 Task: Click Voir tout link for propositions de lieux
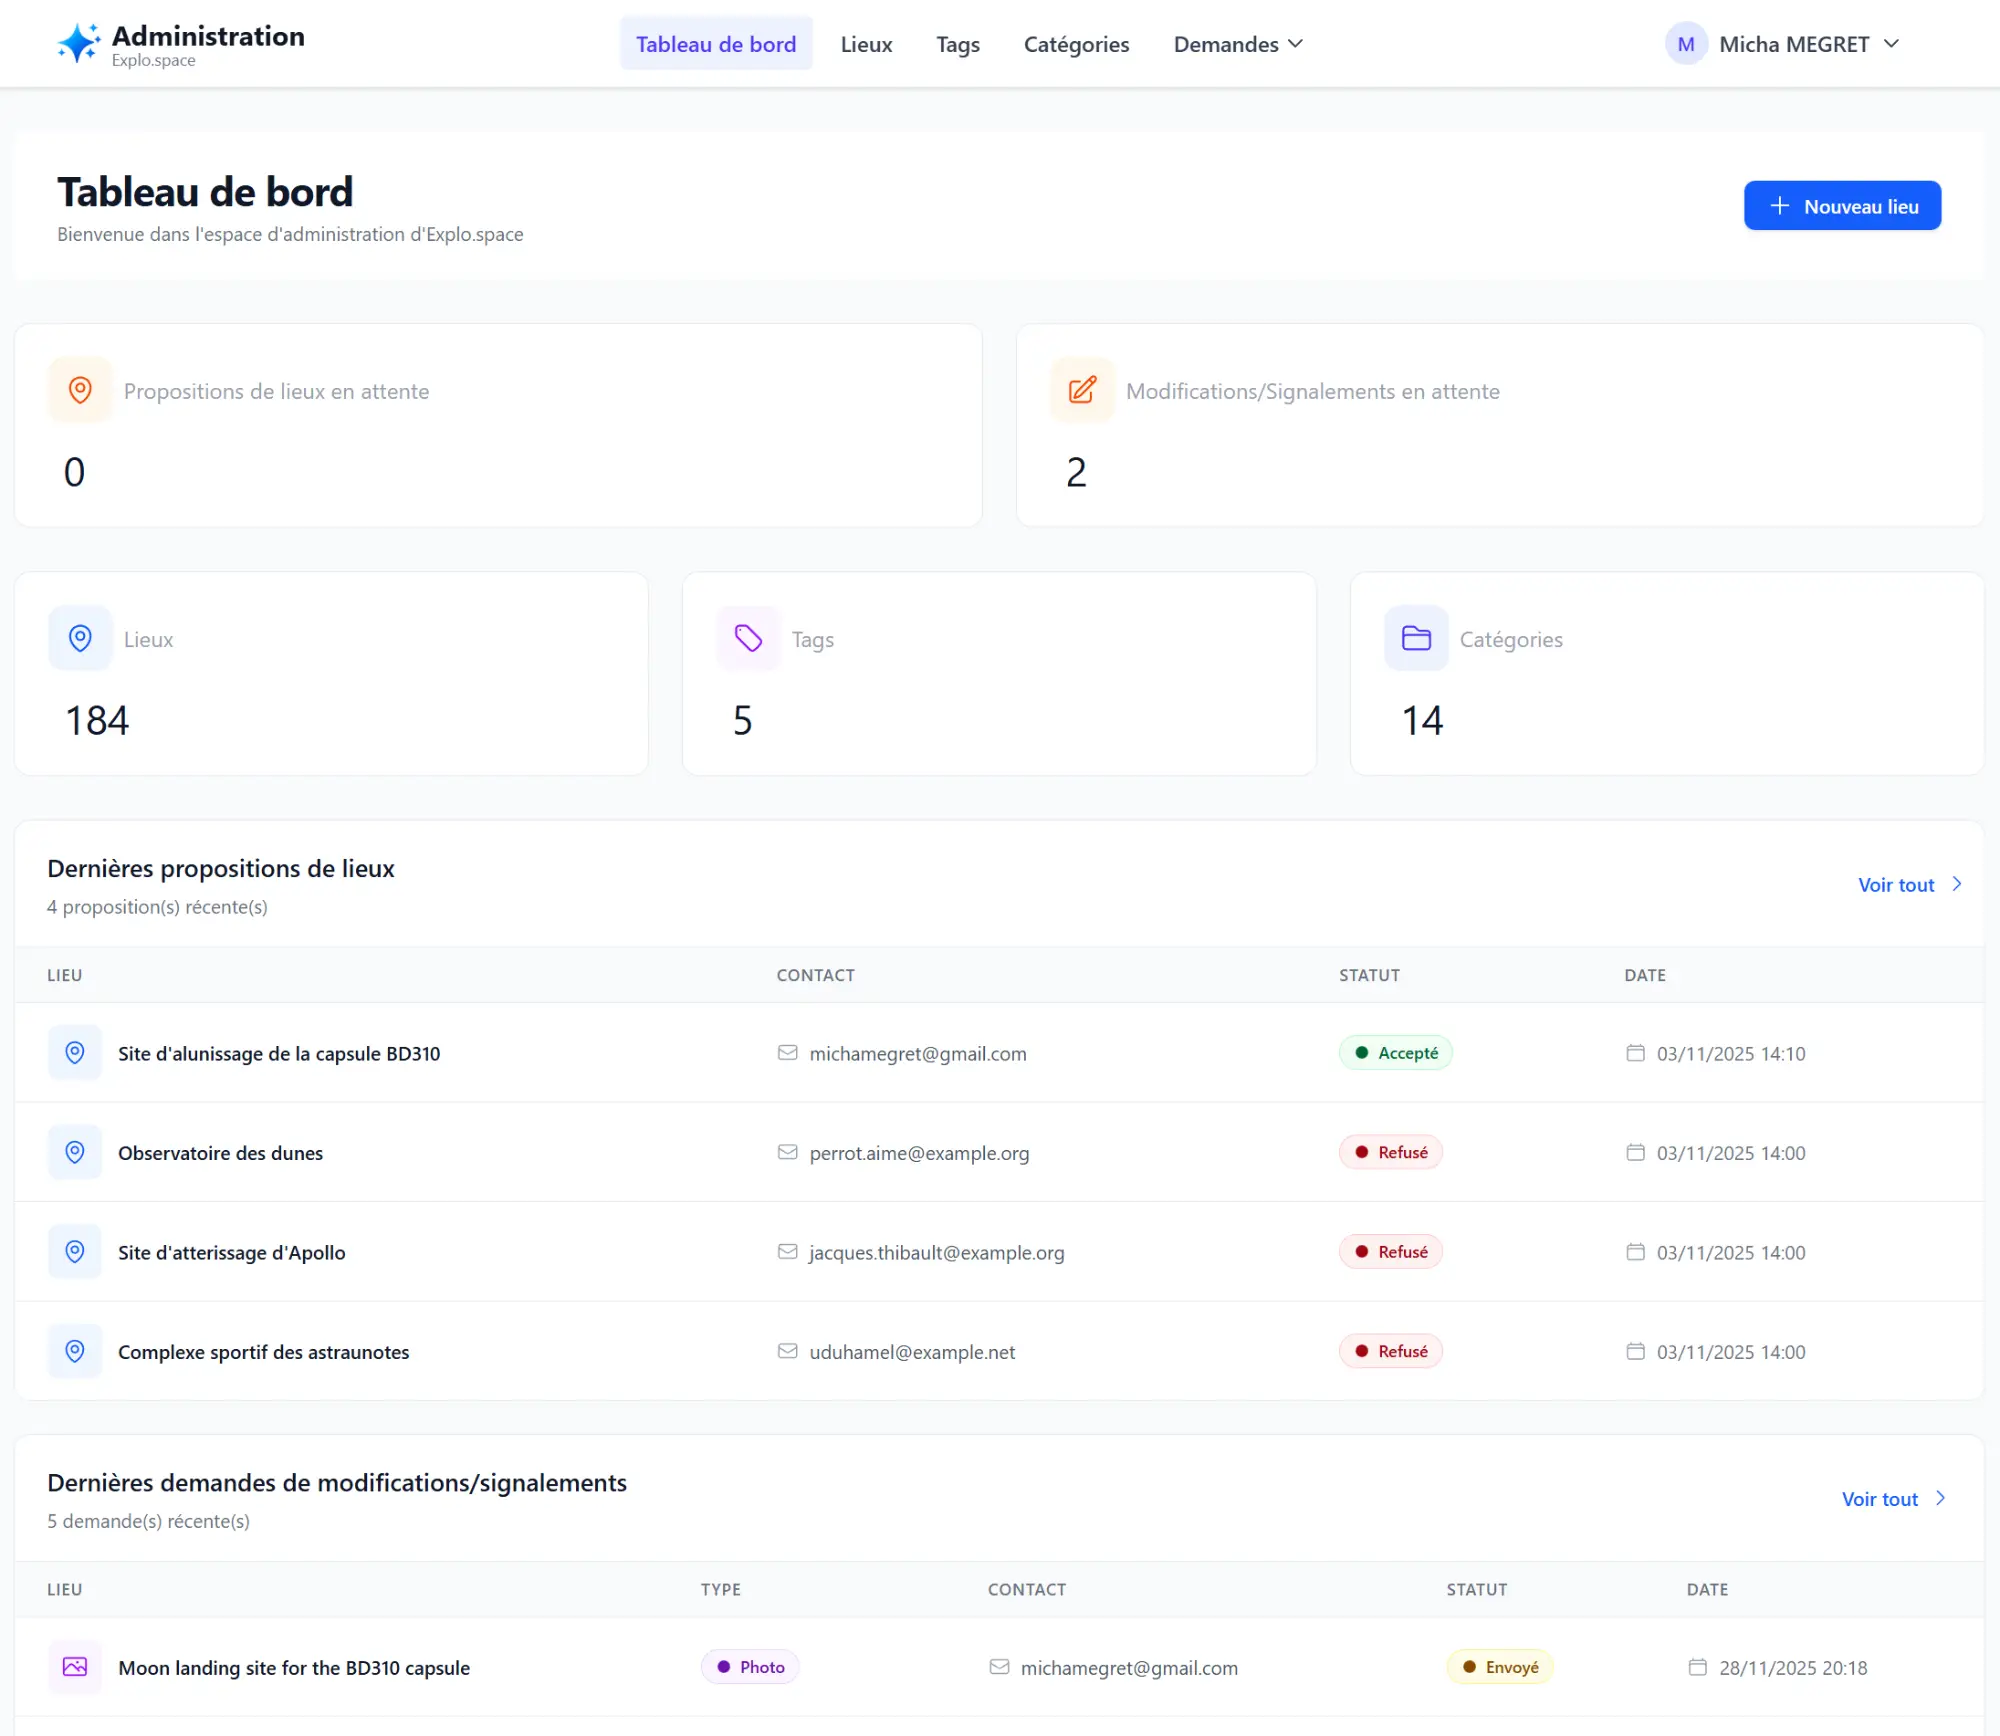coord(1896,884)
